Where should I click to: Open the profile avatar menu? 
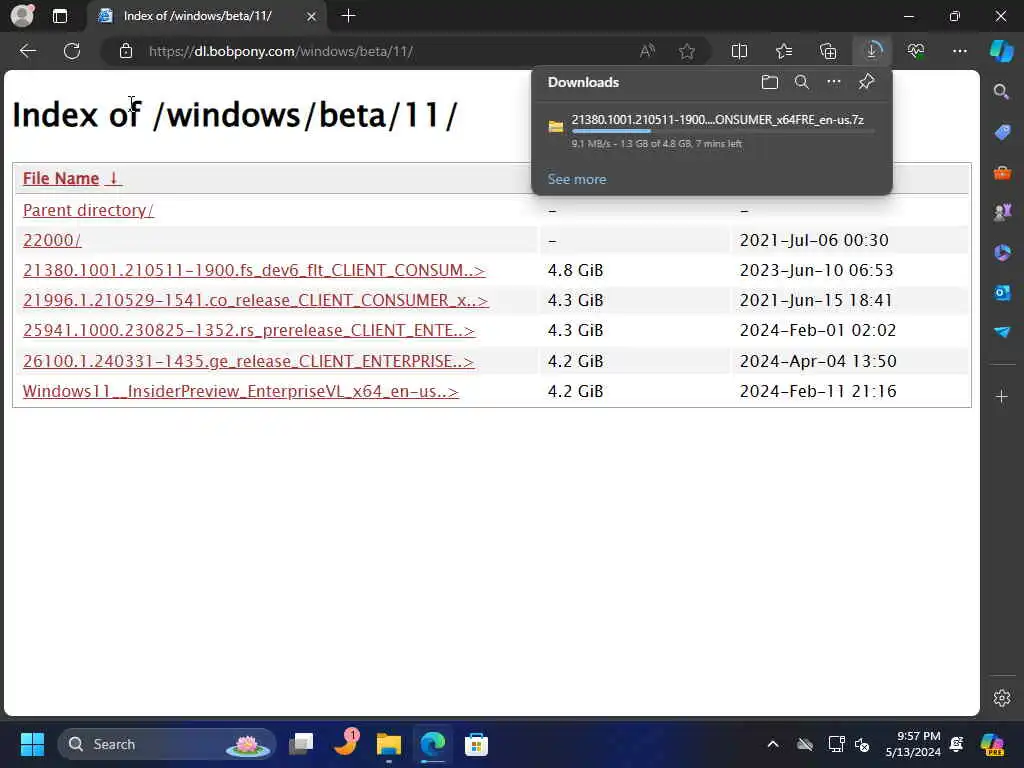(22, 16)
